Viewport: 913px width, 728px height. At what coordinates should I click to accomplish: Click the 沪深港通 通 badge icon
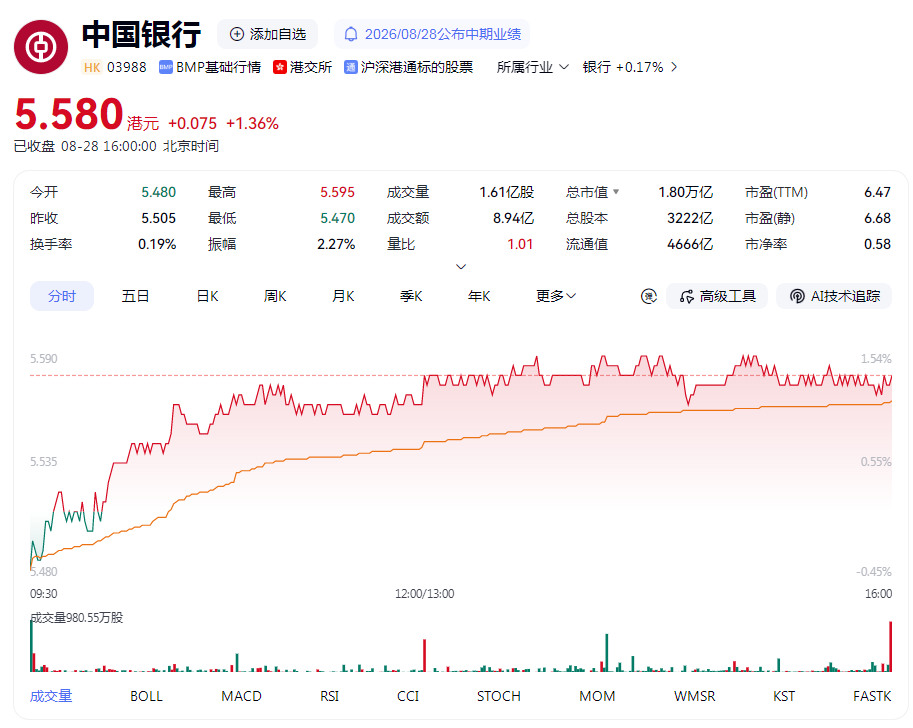(351, 68)
